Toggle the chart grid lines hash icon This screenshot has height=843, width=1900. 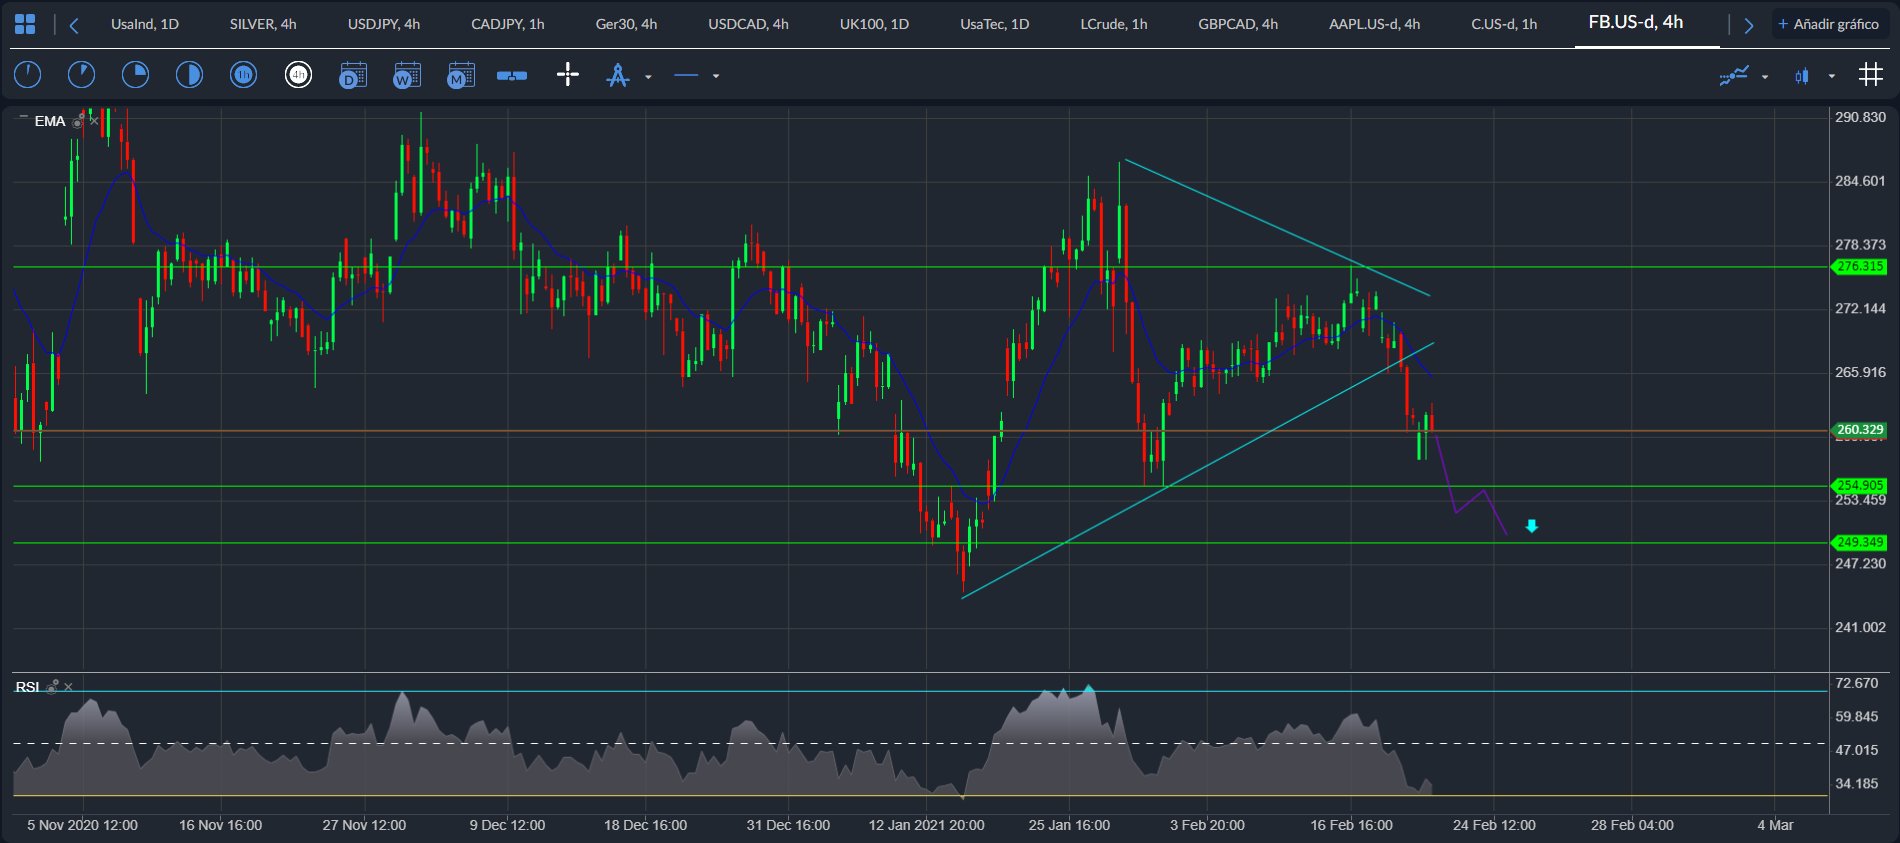[x=1870, y=74]
